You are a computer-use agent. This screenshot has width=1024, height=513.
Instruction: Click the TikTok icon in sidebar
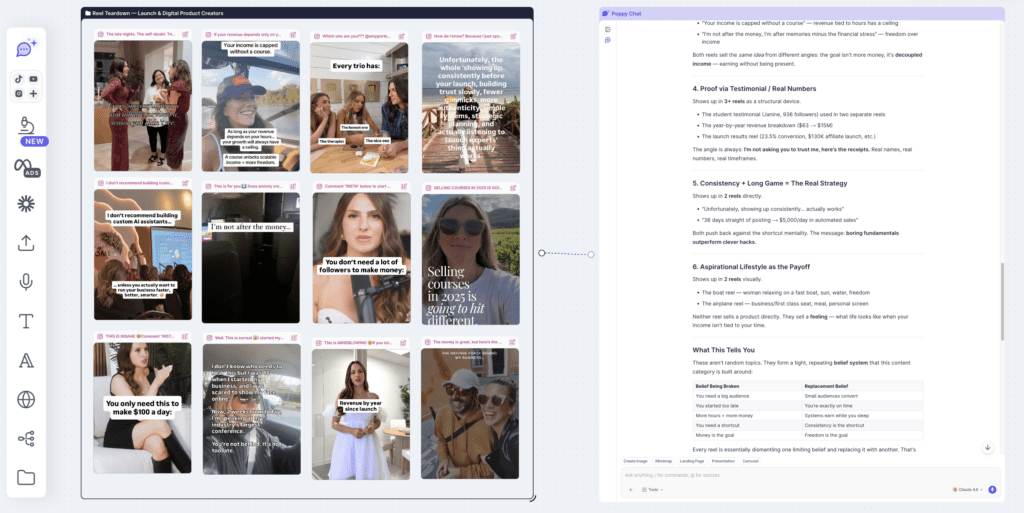19,79
